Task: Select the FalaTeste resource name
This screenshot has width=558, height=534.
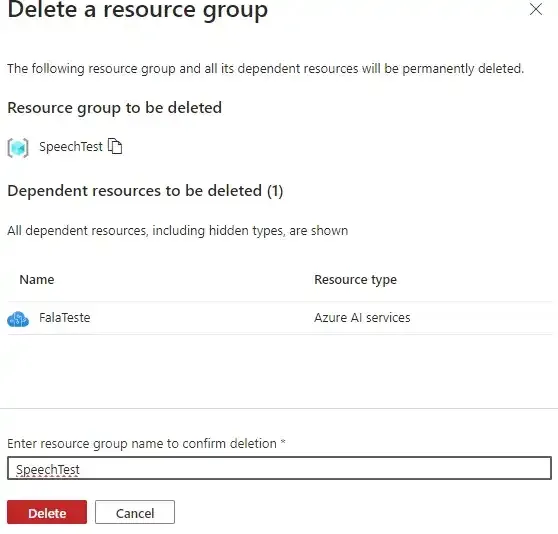Action: tap(65, 317)
